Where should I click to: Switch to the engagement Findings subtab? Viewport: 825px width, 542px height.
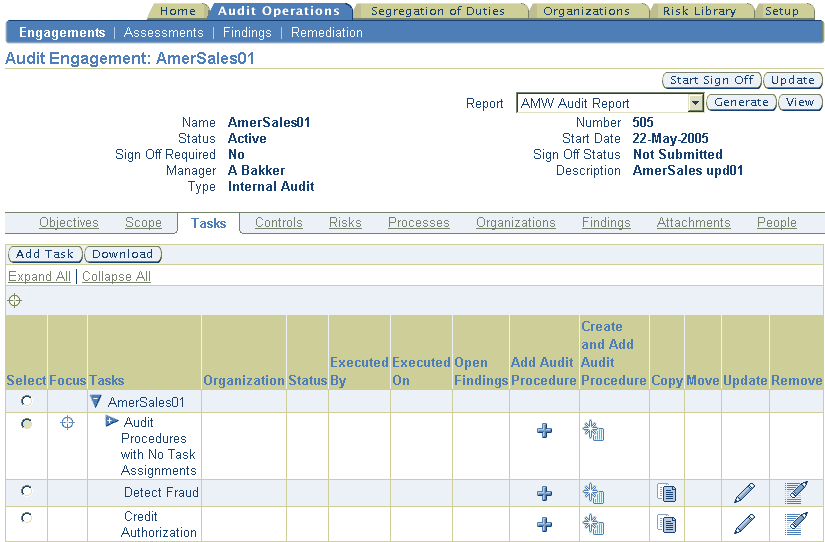(606, 223)
